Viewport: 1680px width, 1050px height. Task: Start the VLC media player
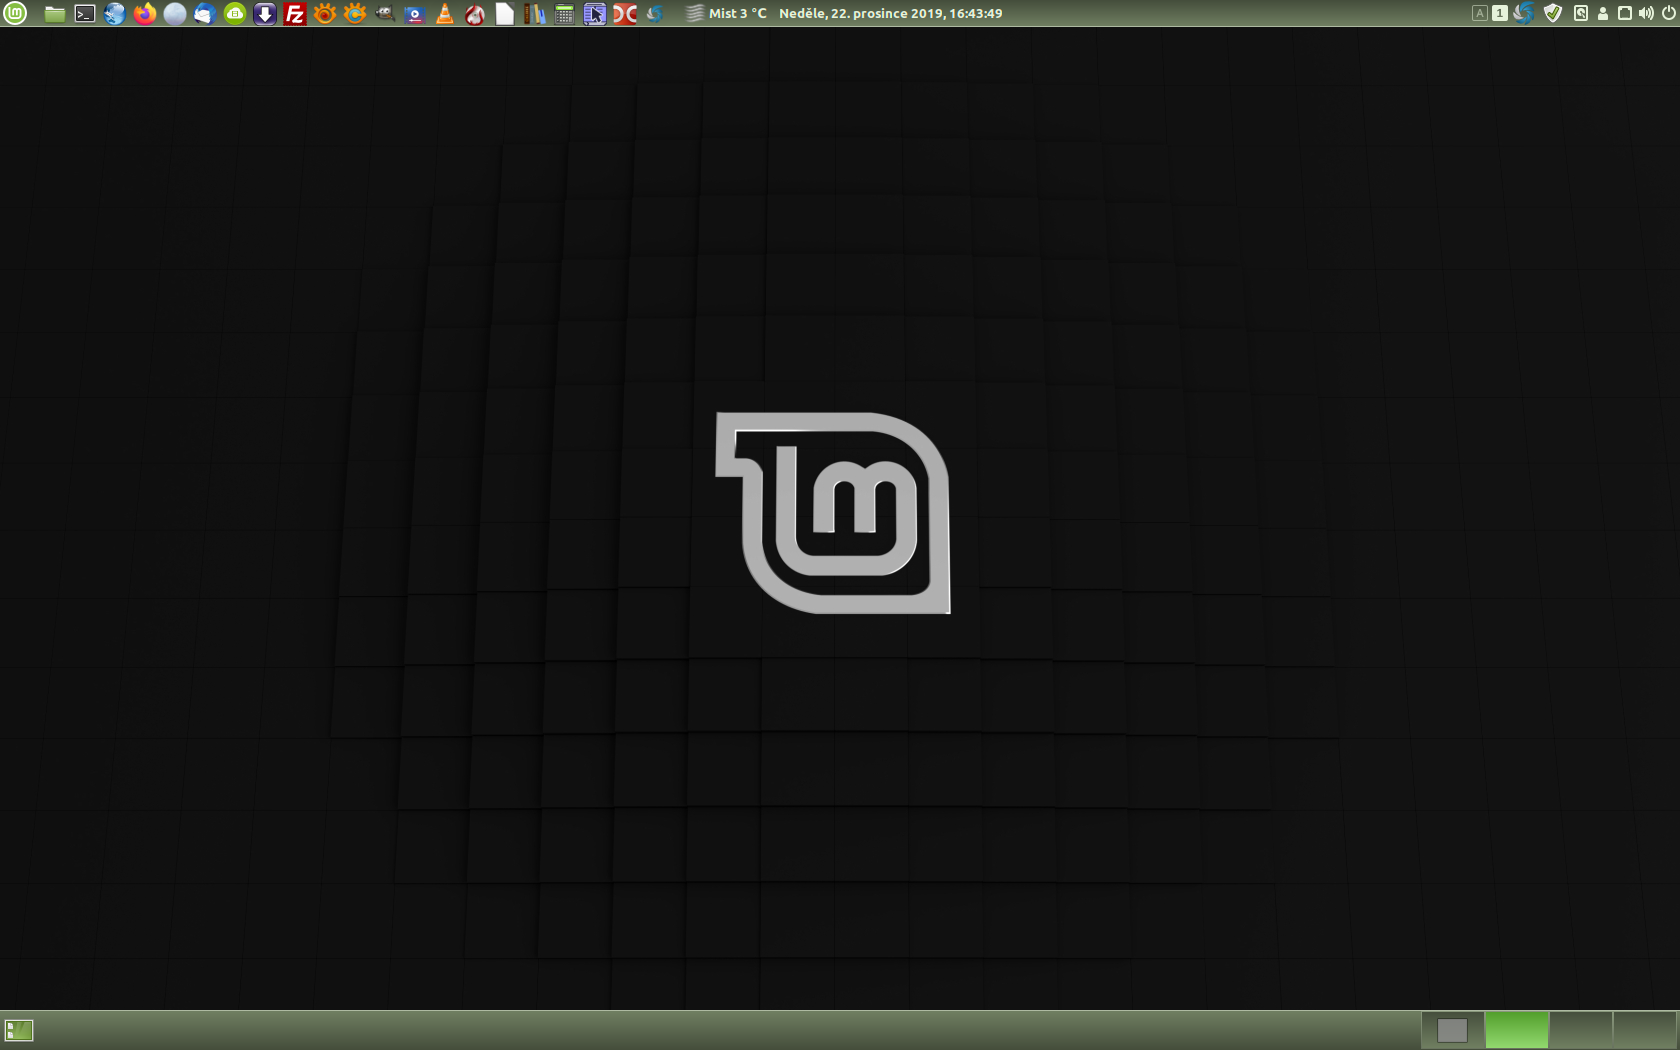[445, 14]
